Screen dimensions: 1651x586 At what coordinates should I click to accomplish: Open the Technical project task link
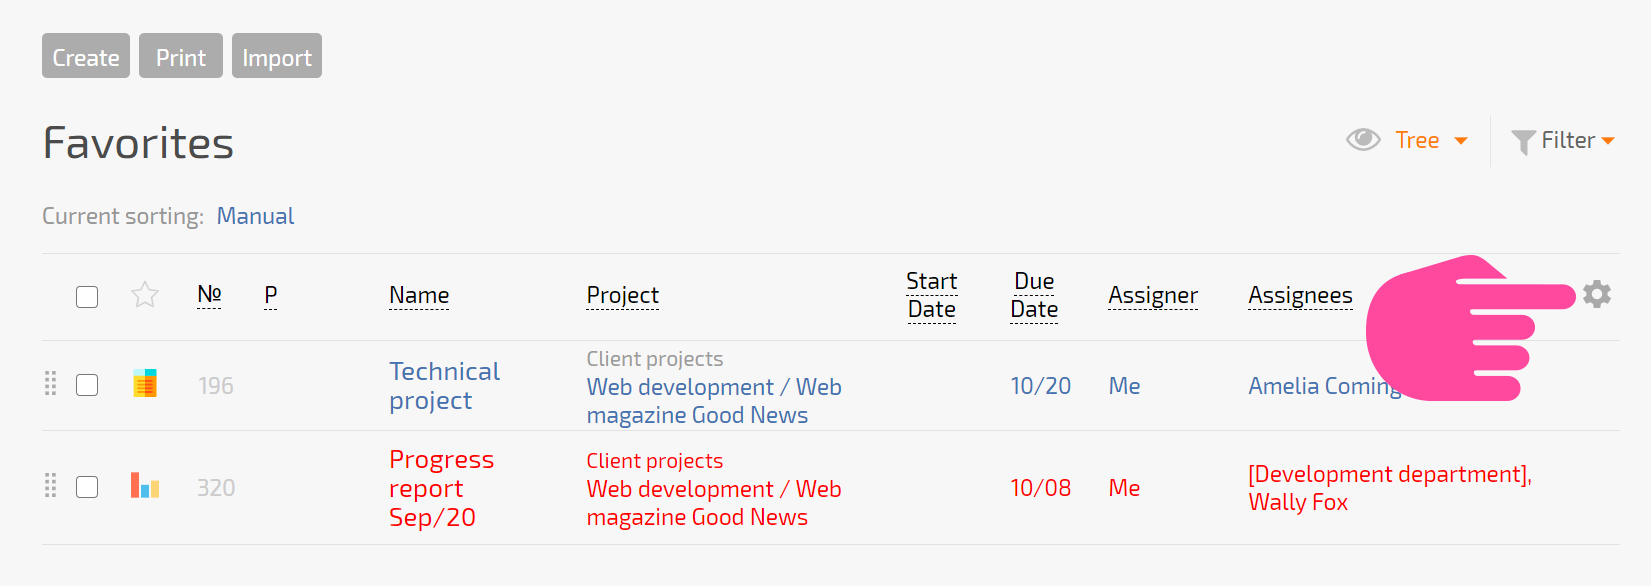[x=444, y=386]
